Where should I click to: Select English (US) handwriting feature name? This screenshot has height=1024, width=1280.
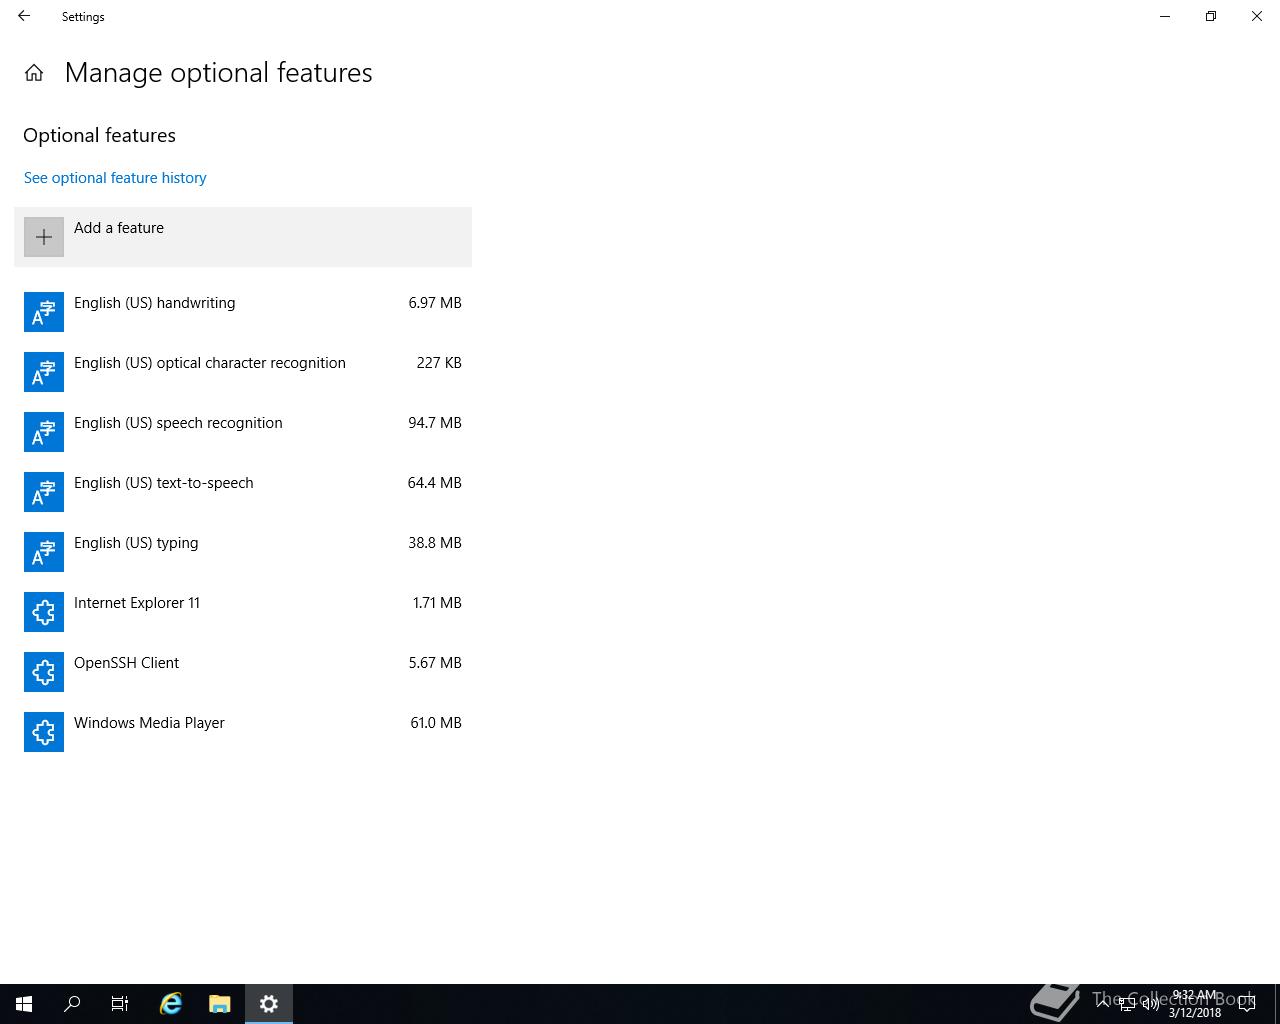(155, 303)
